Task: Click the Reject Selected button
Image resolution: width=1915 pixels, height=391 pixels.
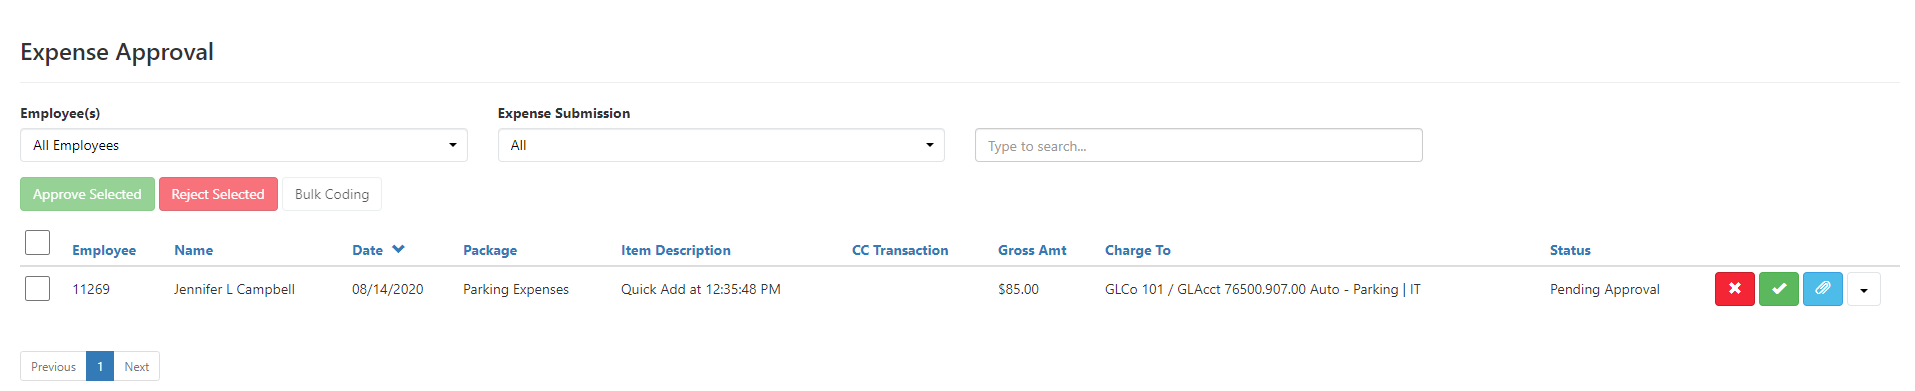Action: coord(218,194)
